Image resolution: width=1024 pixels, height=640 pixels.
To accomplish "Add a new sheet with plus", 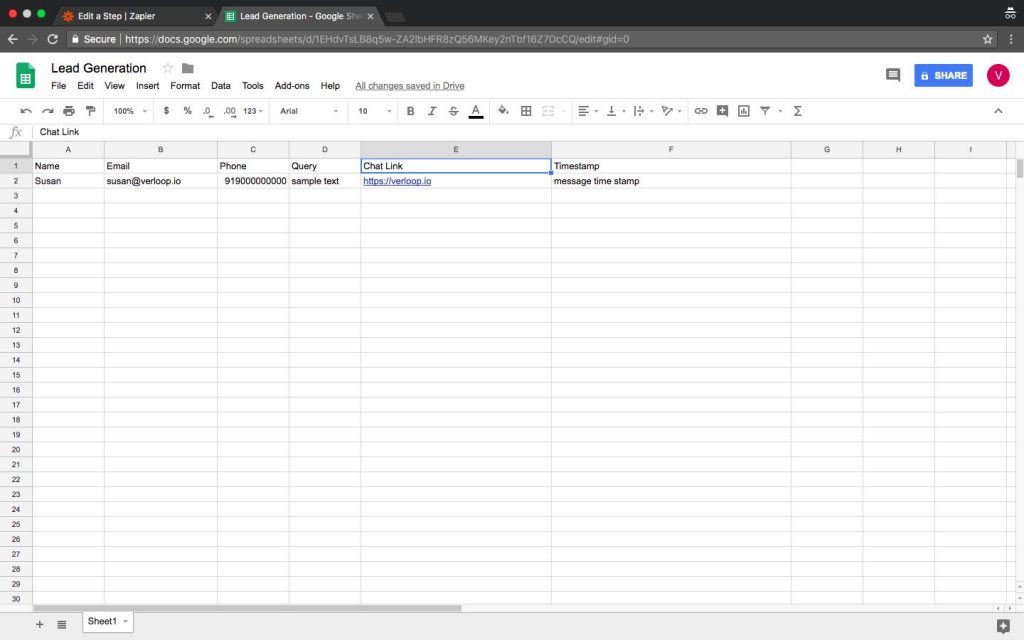I will [x=40, y=624].
